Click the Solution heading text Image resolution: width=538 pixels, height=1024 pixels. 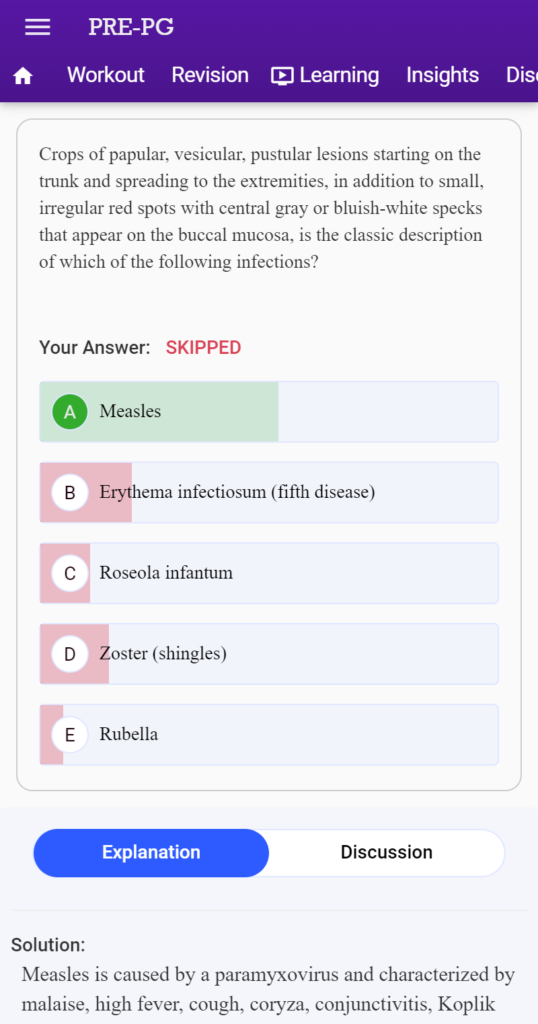click(48, 945)
